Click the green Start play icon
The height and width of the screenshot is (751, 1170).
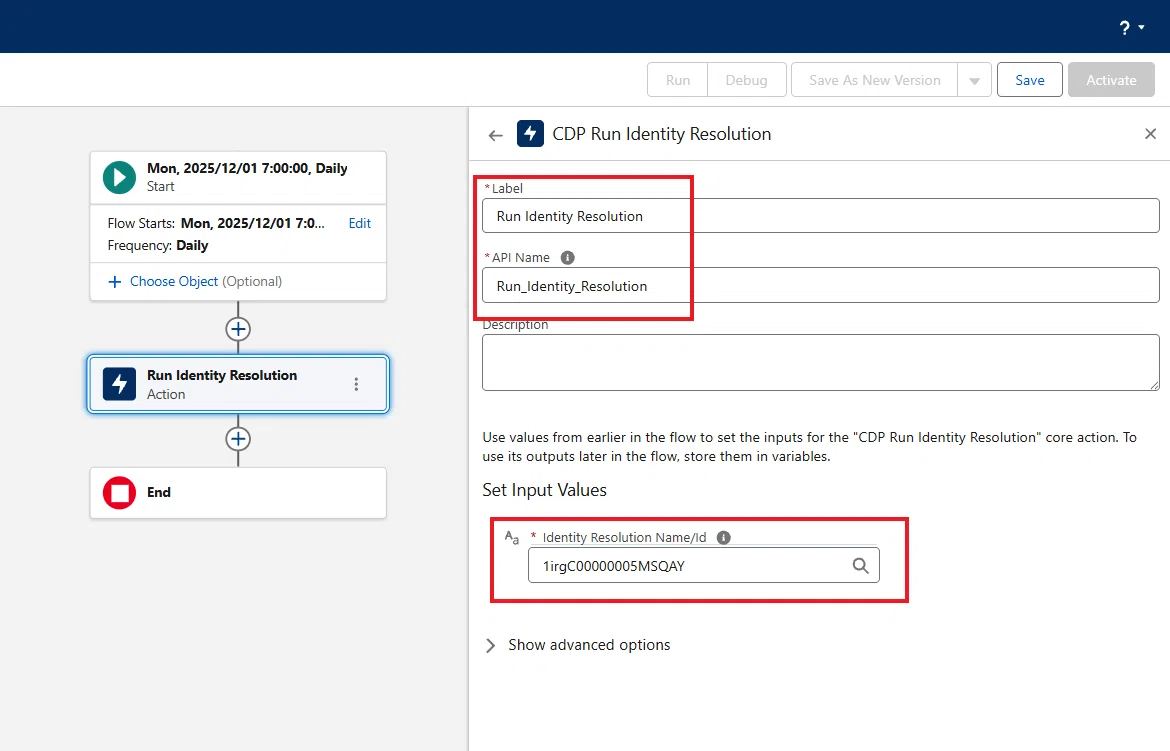pos(119,178)
